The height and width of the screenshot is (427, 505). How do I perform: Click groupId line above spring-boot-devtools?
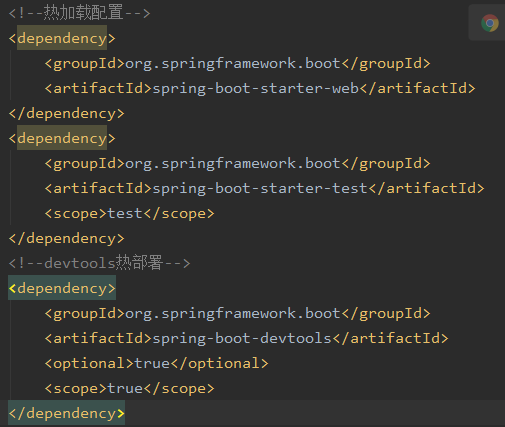click(237, 313)
